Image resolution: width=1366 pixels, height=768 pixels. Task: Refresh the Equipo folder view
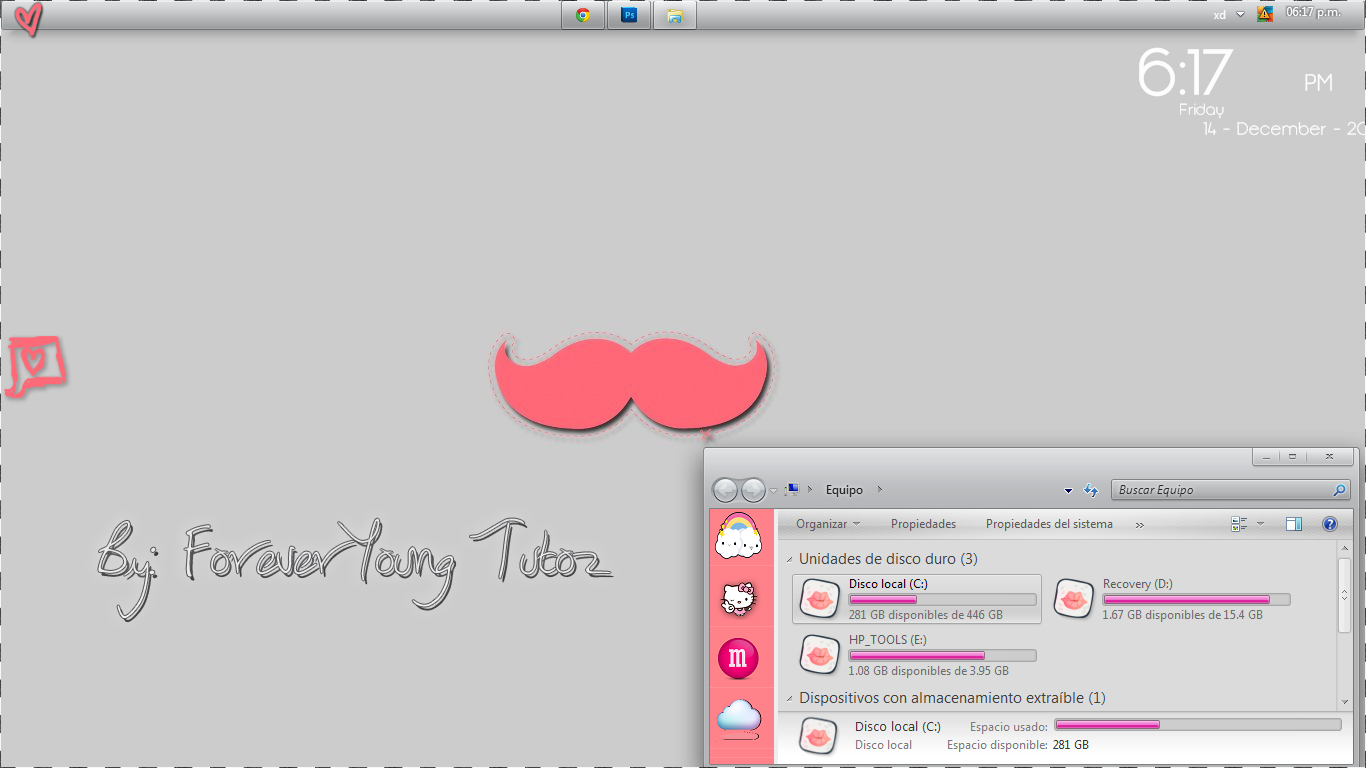pos(1091,491)
